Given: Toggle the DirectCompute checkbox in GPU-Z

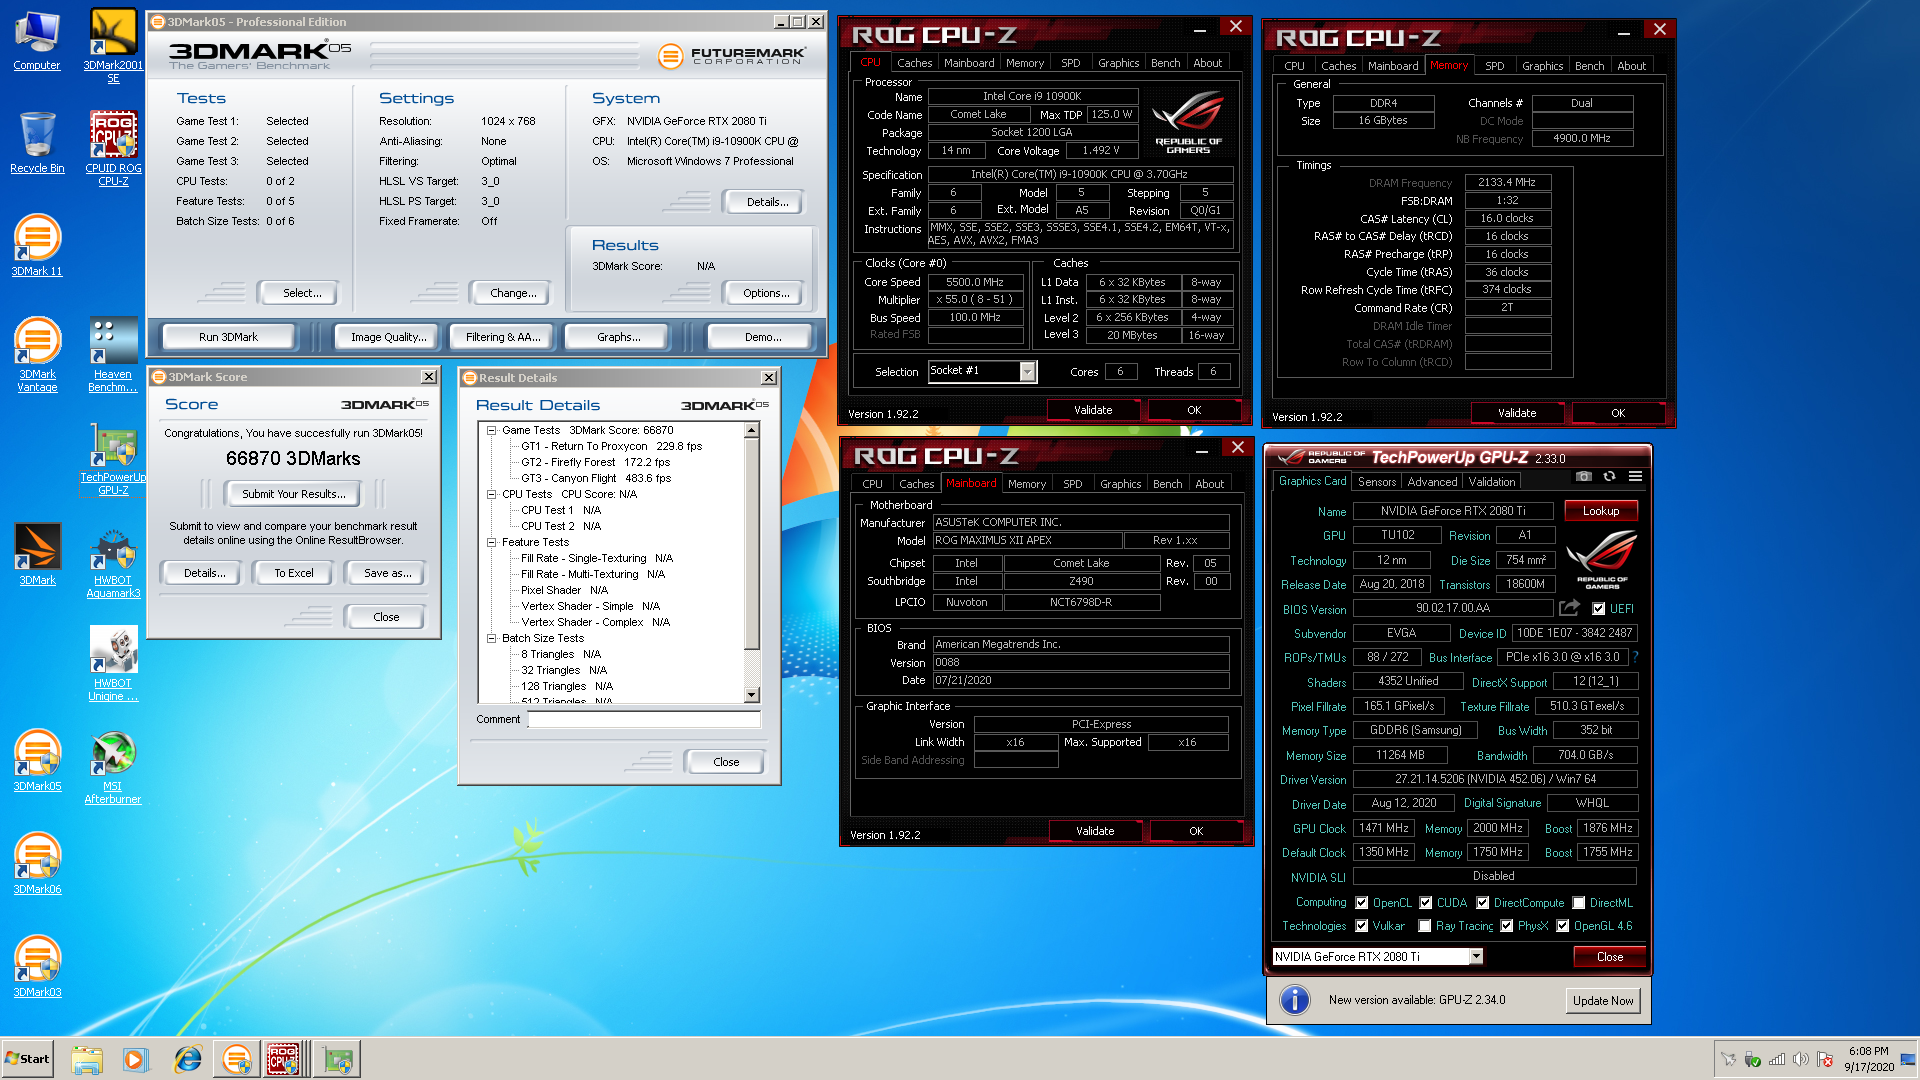Looking at the screenshot, I should (1482, 903).
